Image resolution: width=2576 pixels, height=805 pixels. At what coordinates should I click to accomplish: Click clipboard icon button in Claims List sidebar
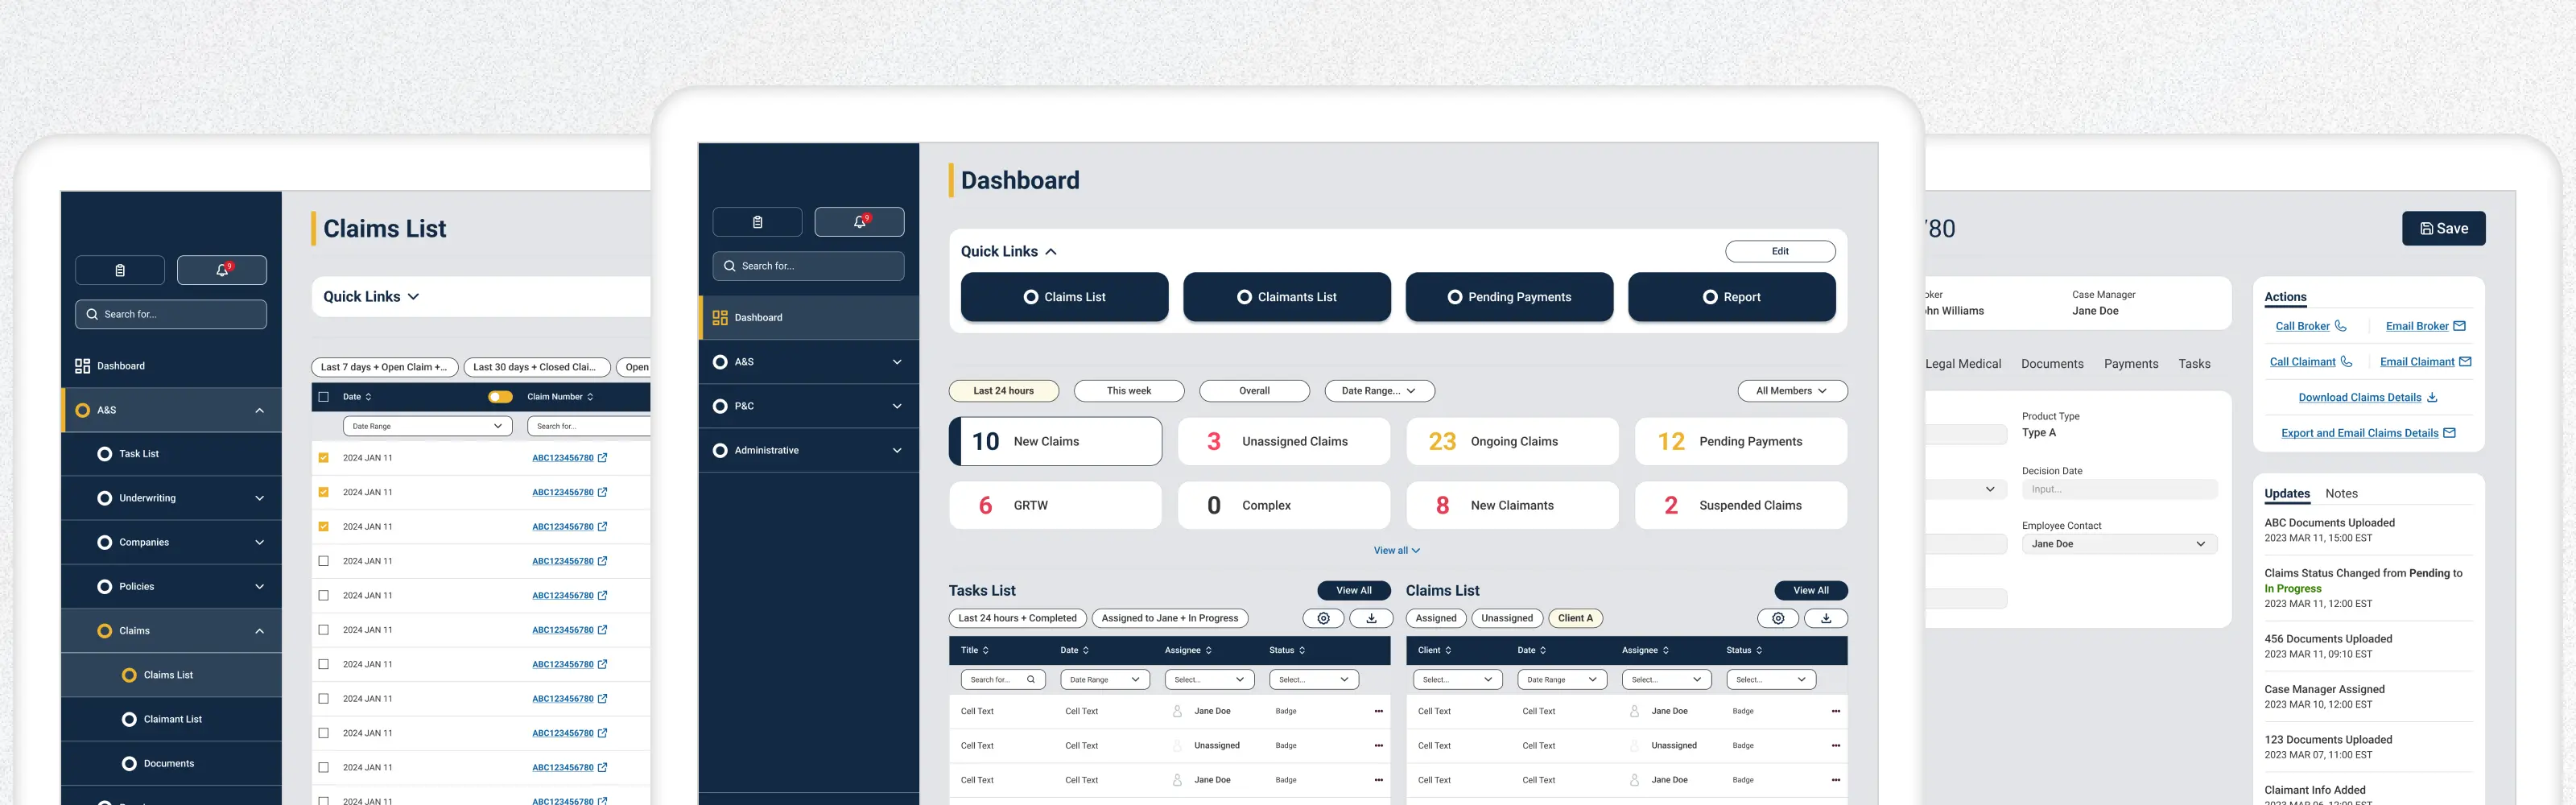[120, 270]
